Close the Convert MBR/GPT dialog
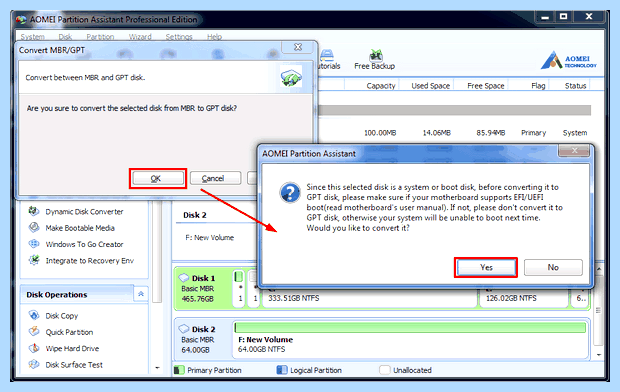Viewport: 620px width, 392px height. point(298,47)
